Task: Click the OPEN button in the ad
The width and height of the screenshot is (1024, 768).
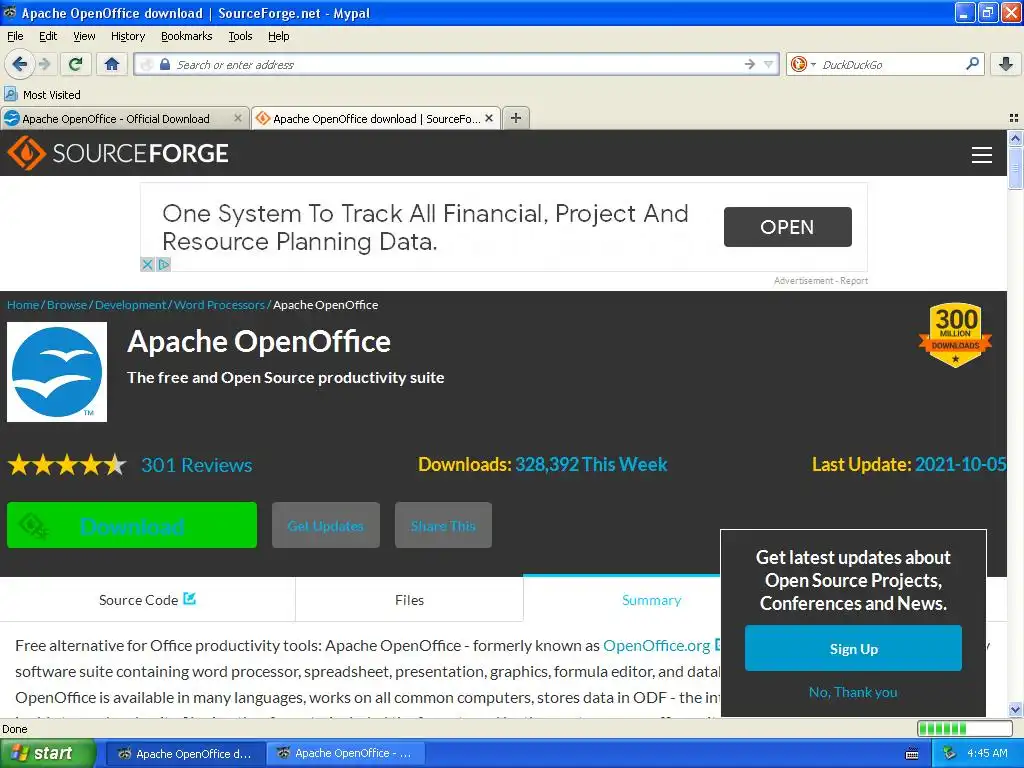Action: (788, 227)
